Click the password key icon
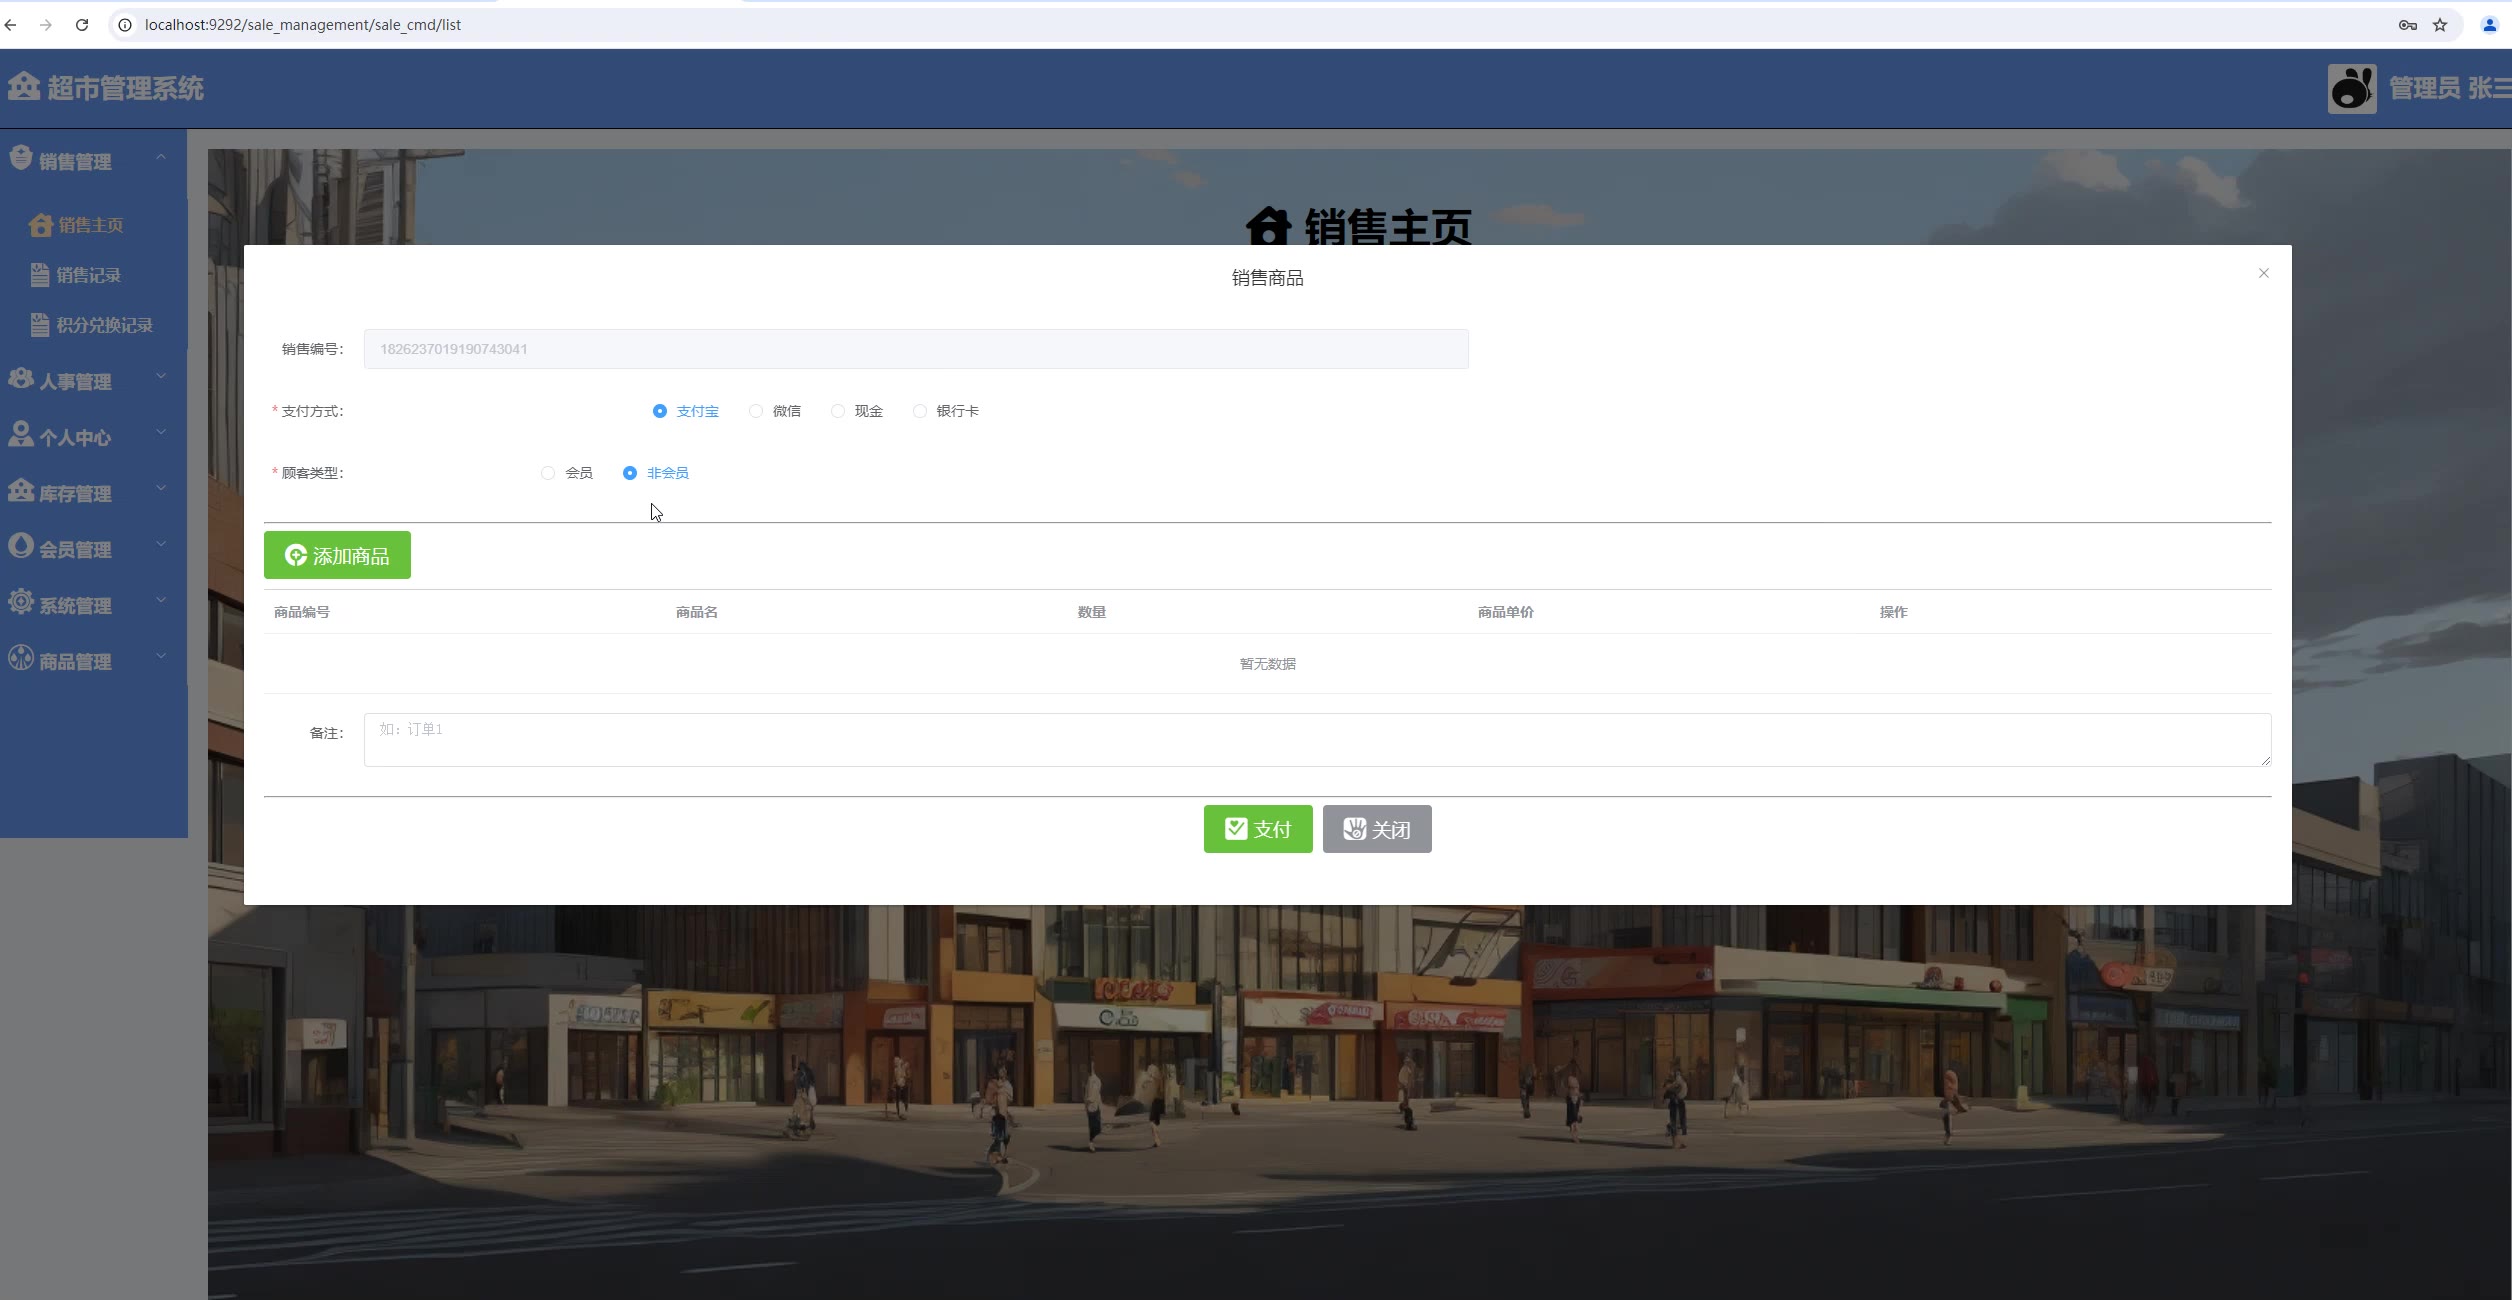 pos(2408,25)
